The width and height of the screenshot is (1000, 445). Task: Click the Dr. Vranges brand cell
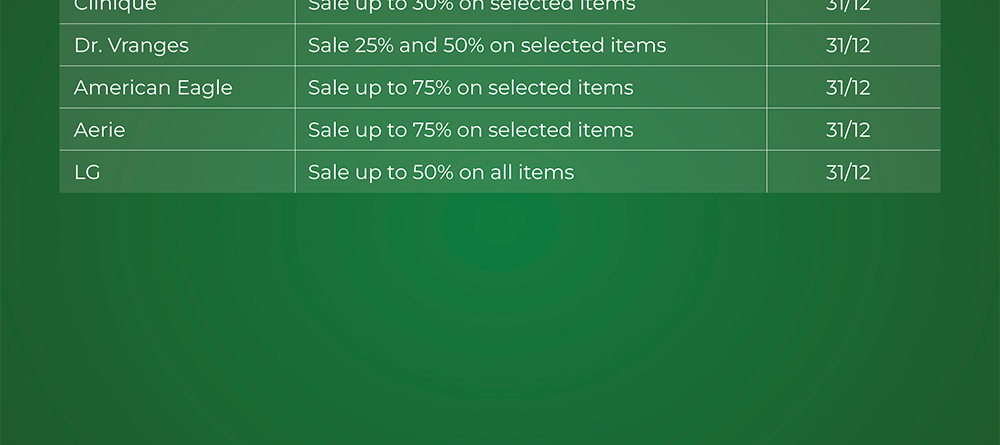tap(131, 46)
